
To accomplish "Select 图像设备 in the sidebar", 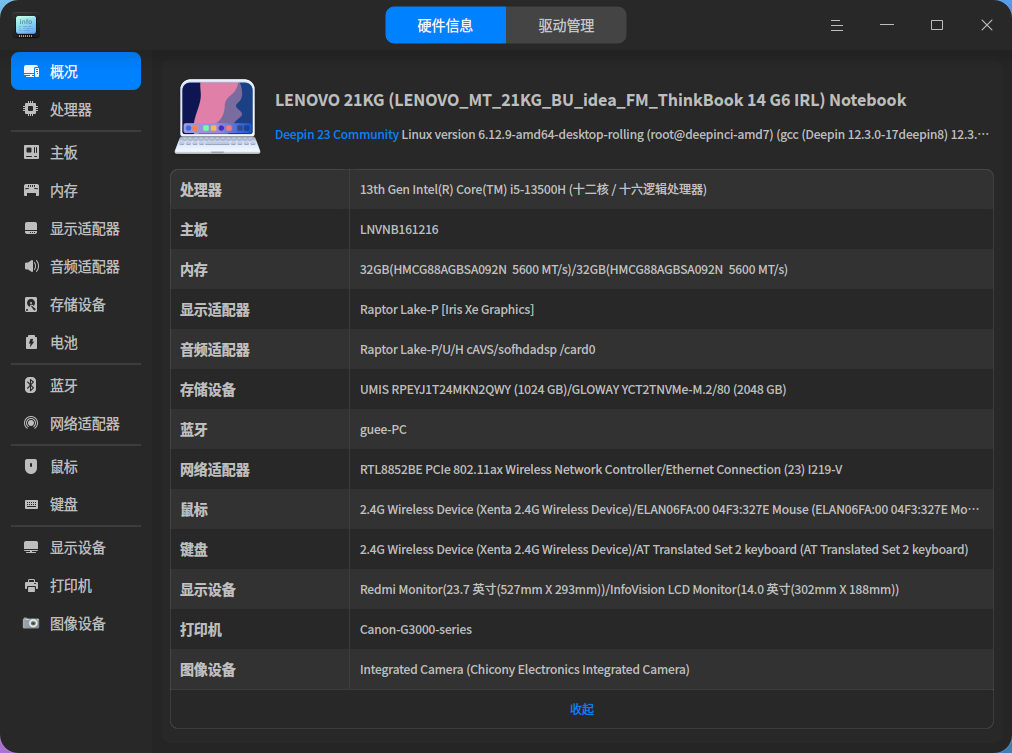I will pyautogui.click(x=76, y=623).
